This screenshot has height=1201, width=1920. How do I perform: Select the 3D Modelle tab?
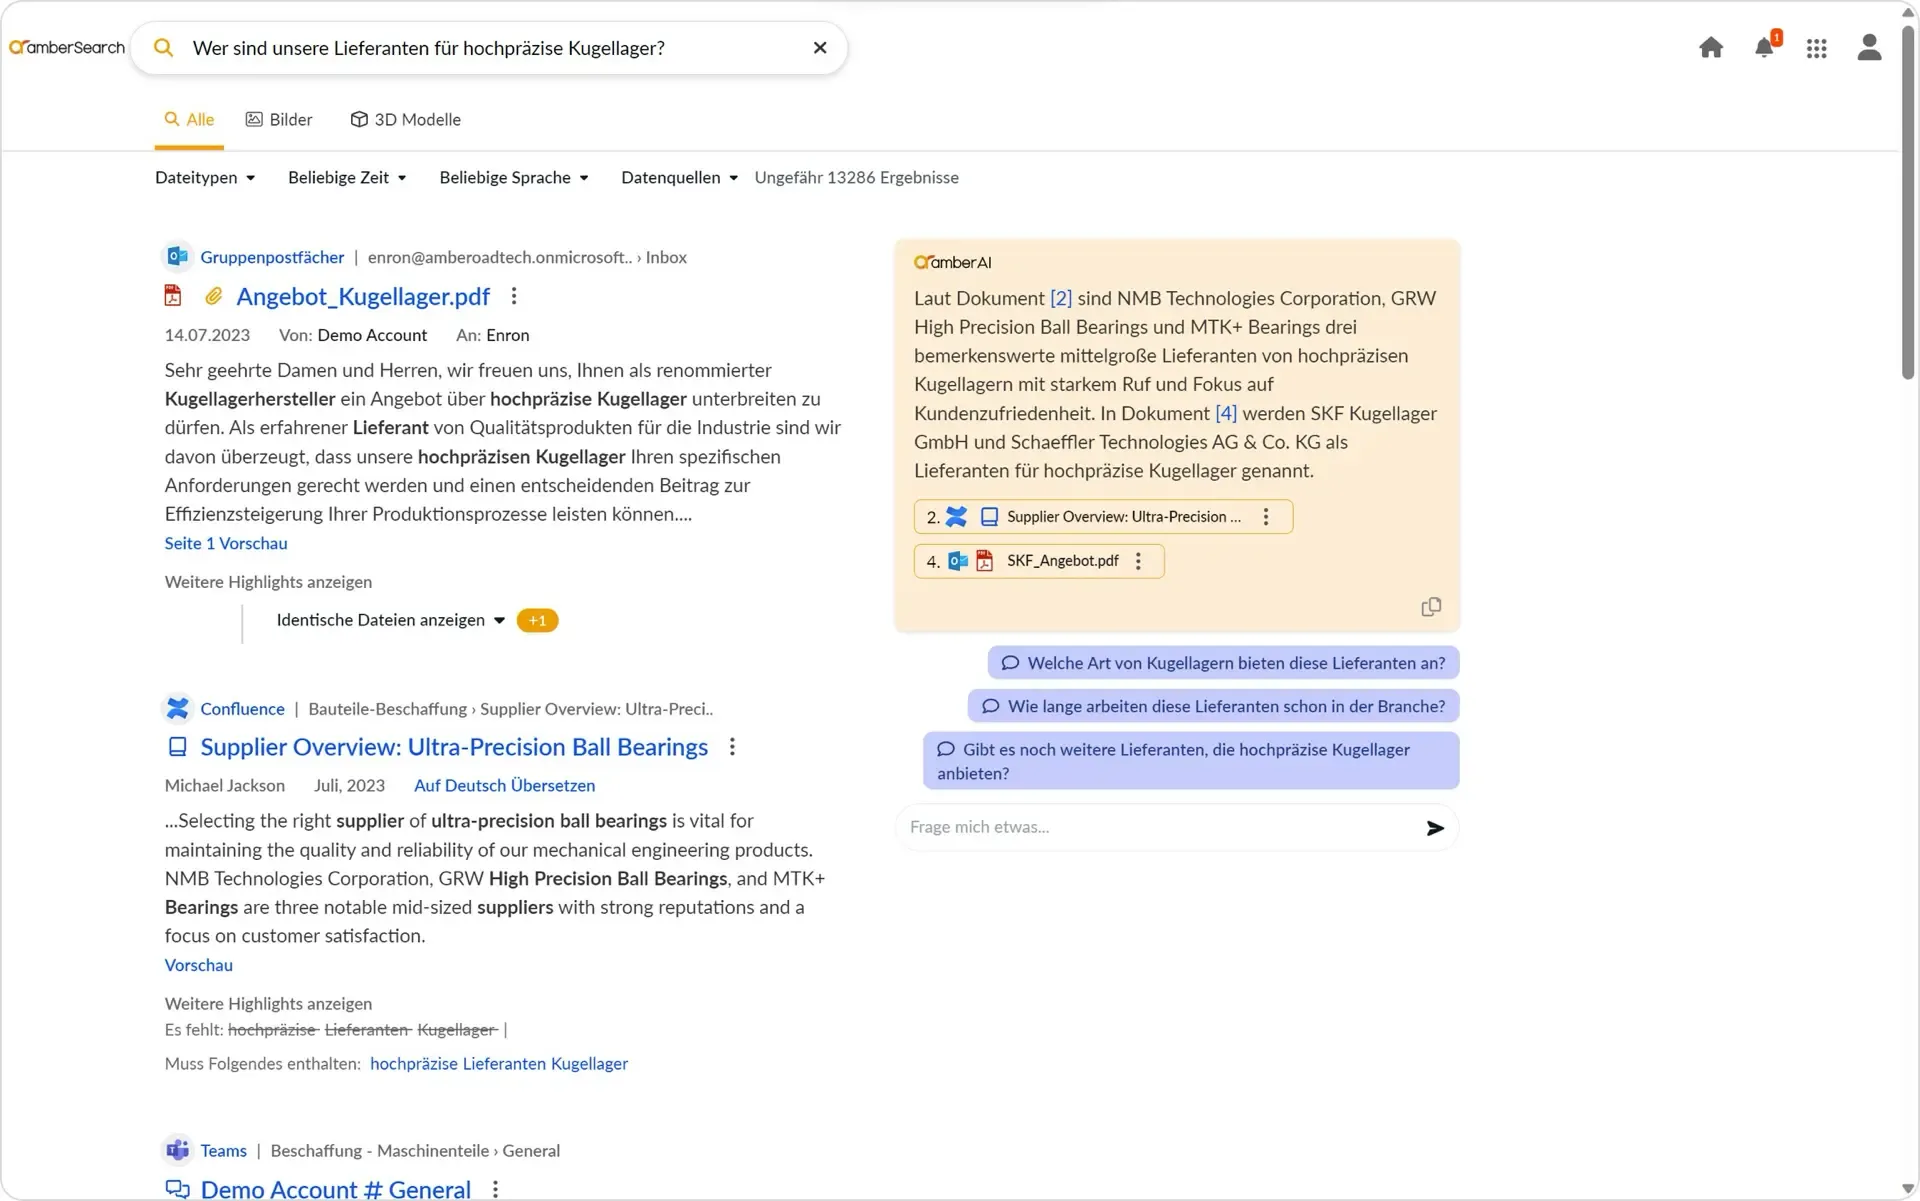[x=405, y=119]
